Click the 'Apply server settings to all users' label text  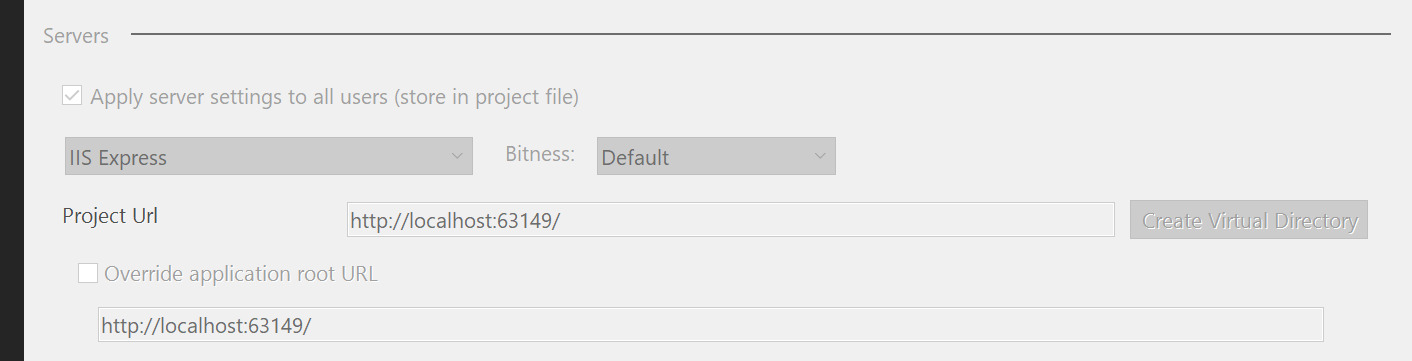click(x=335, y=97)
